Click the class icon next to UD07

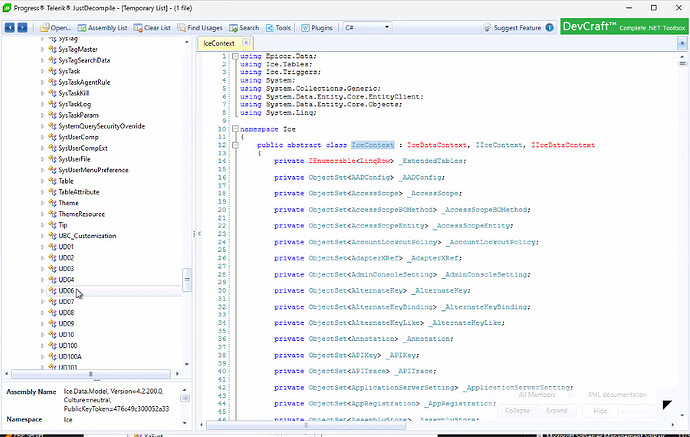(52, 302)
